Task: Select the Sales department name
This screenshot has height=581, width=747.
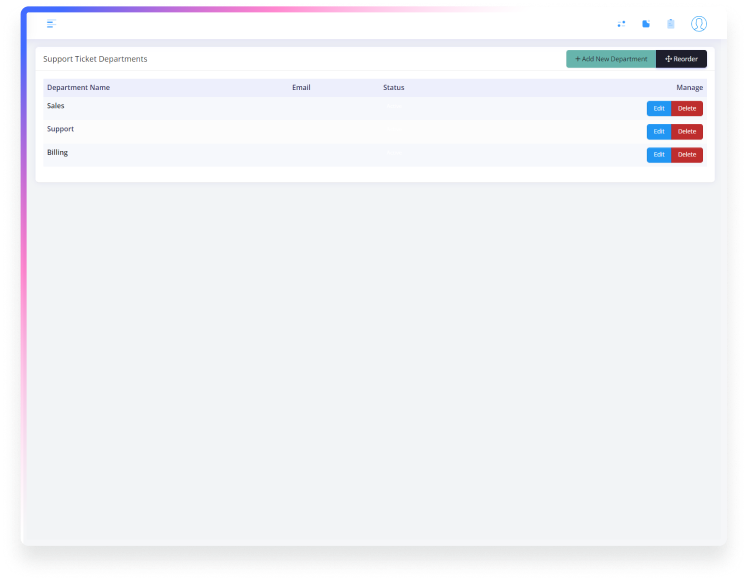Action: pos(56,106)
